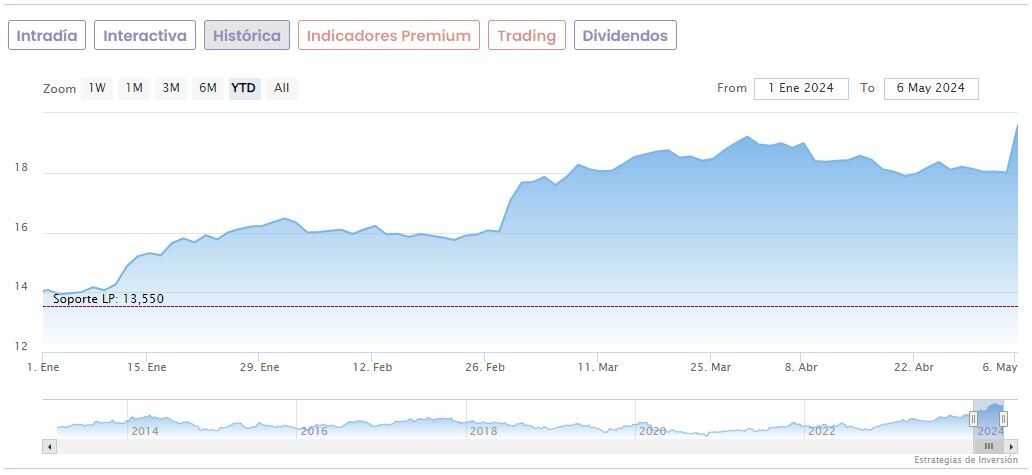The height and width of the screenshot is (475, 1032).
Task: Show the Dividendos tab
Action: pyautogui.click(x=625, y=36)
